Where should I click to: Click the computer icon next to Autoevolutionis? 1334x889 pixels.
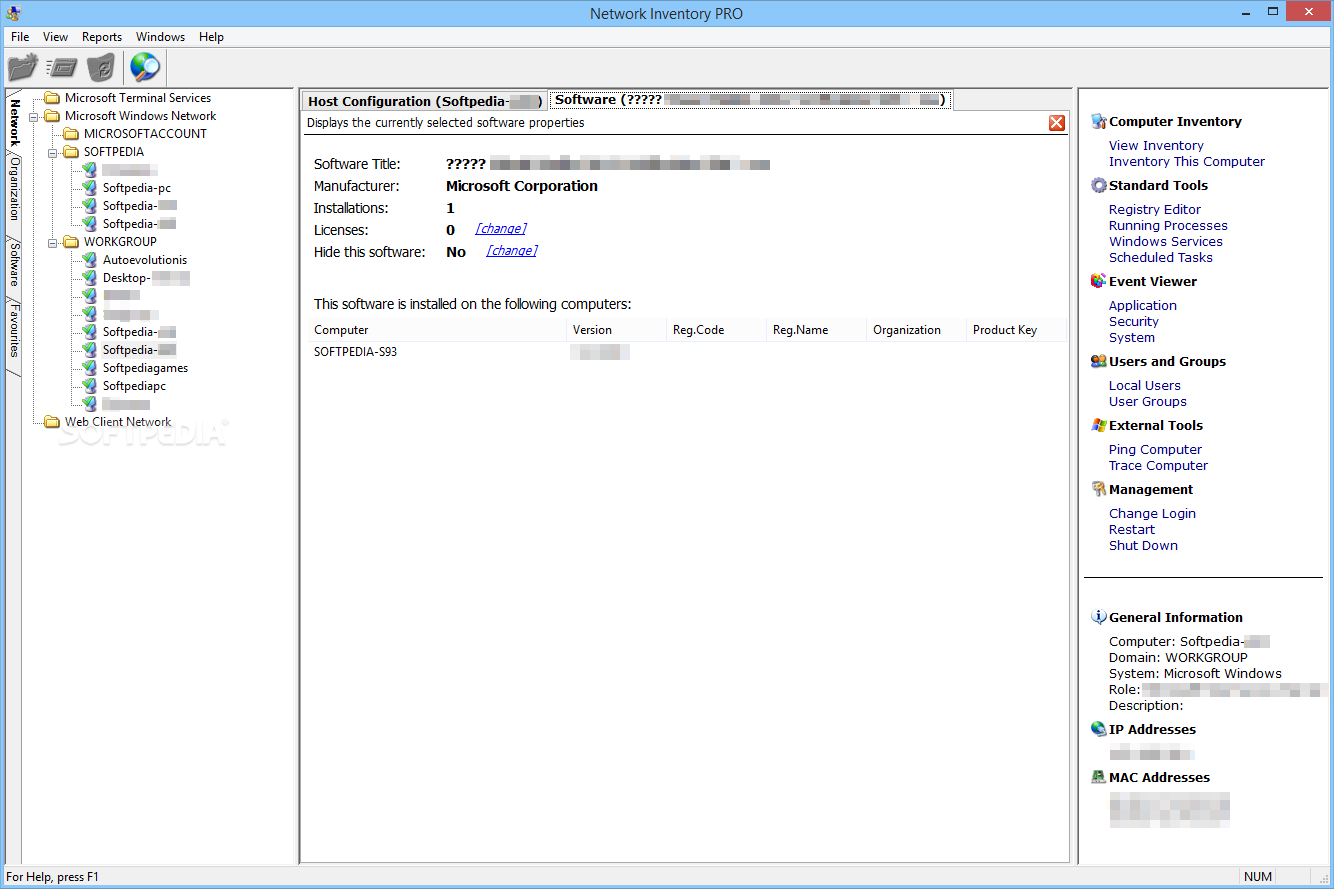pos(90,260)
